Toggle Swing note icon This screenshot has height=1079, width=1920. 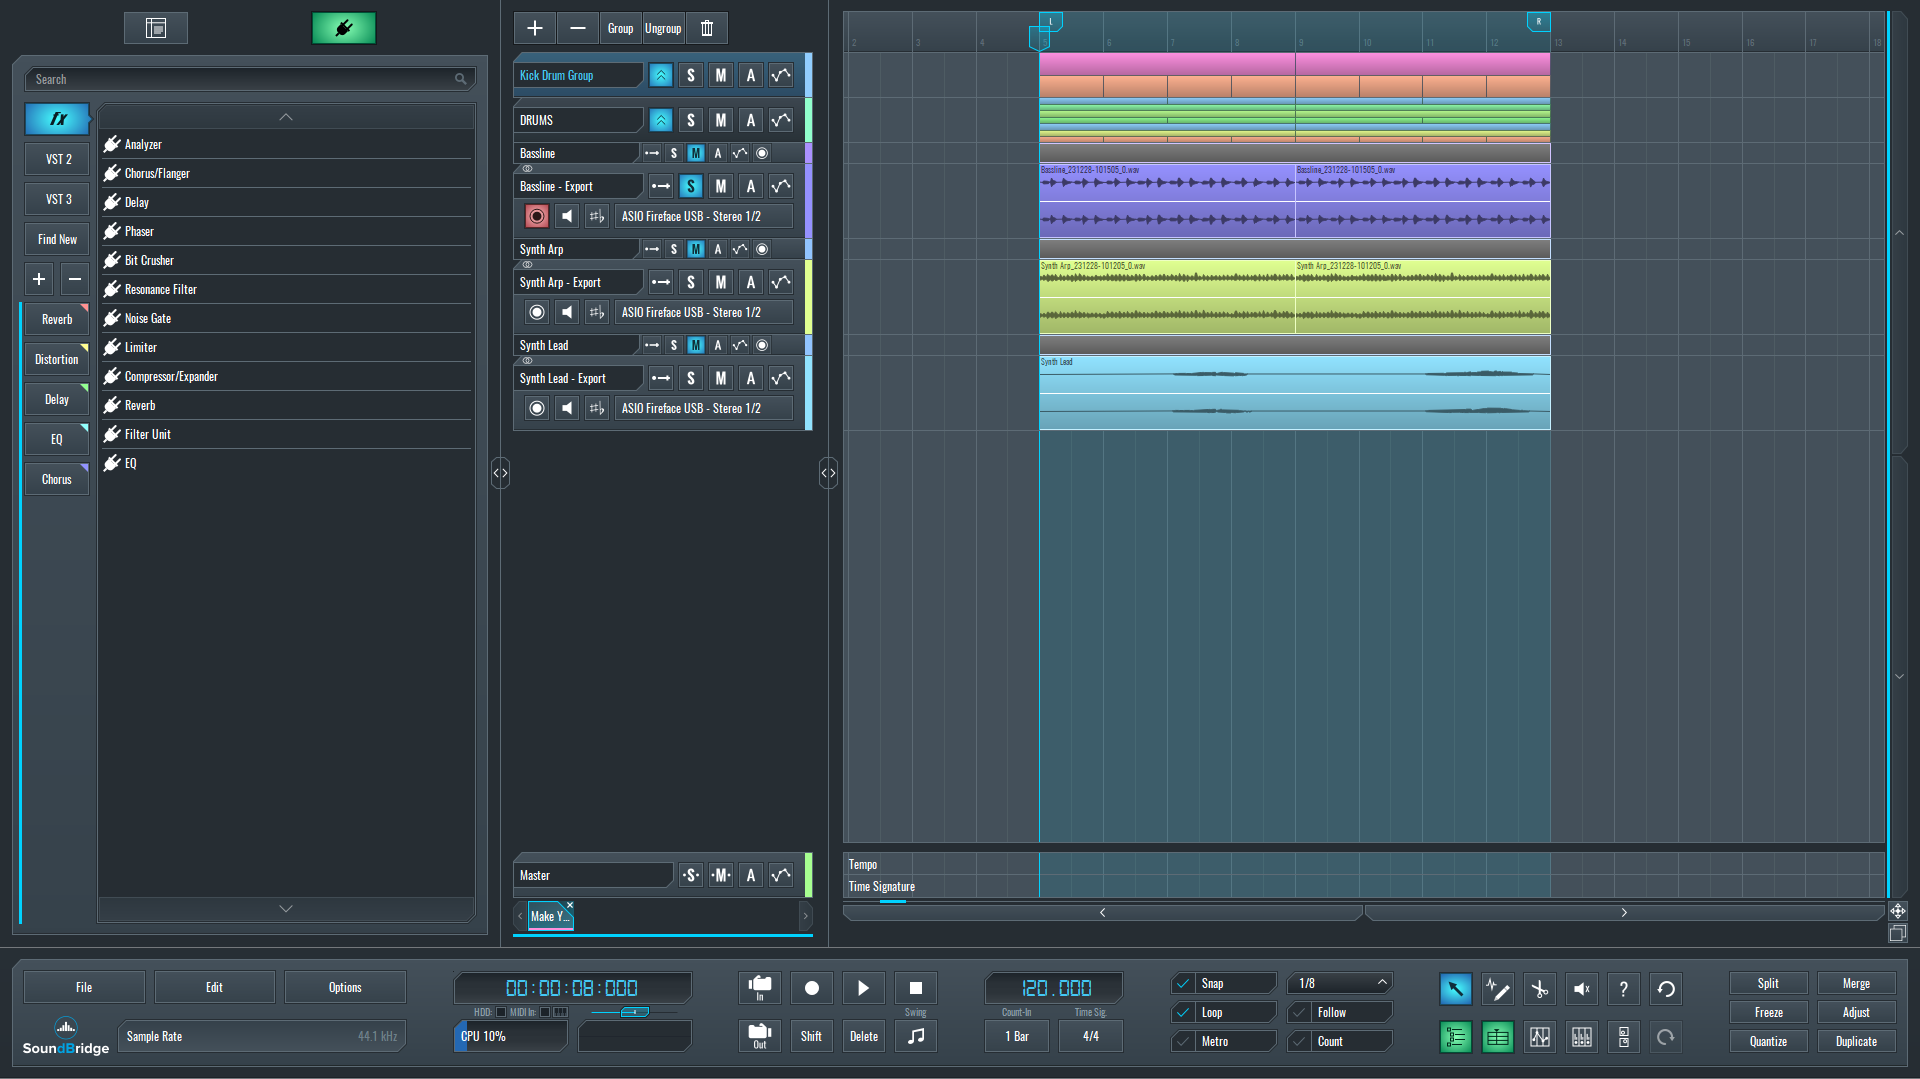(916, 1036)
